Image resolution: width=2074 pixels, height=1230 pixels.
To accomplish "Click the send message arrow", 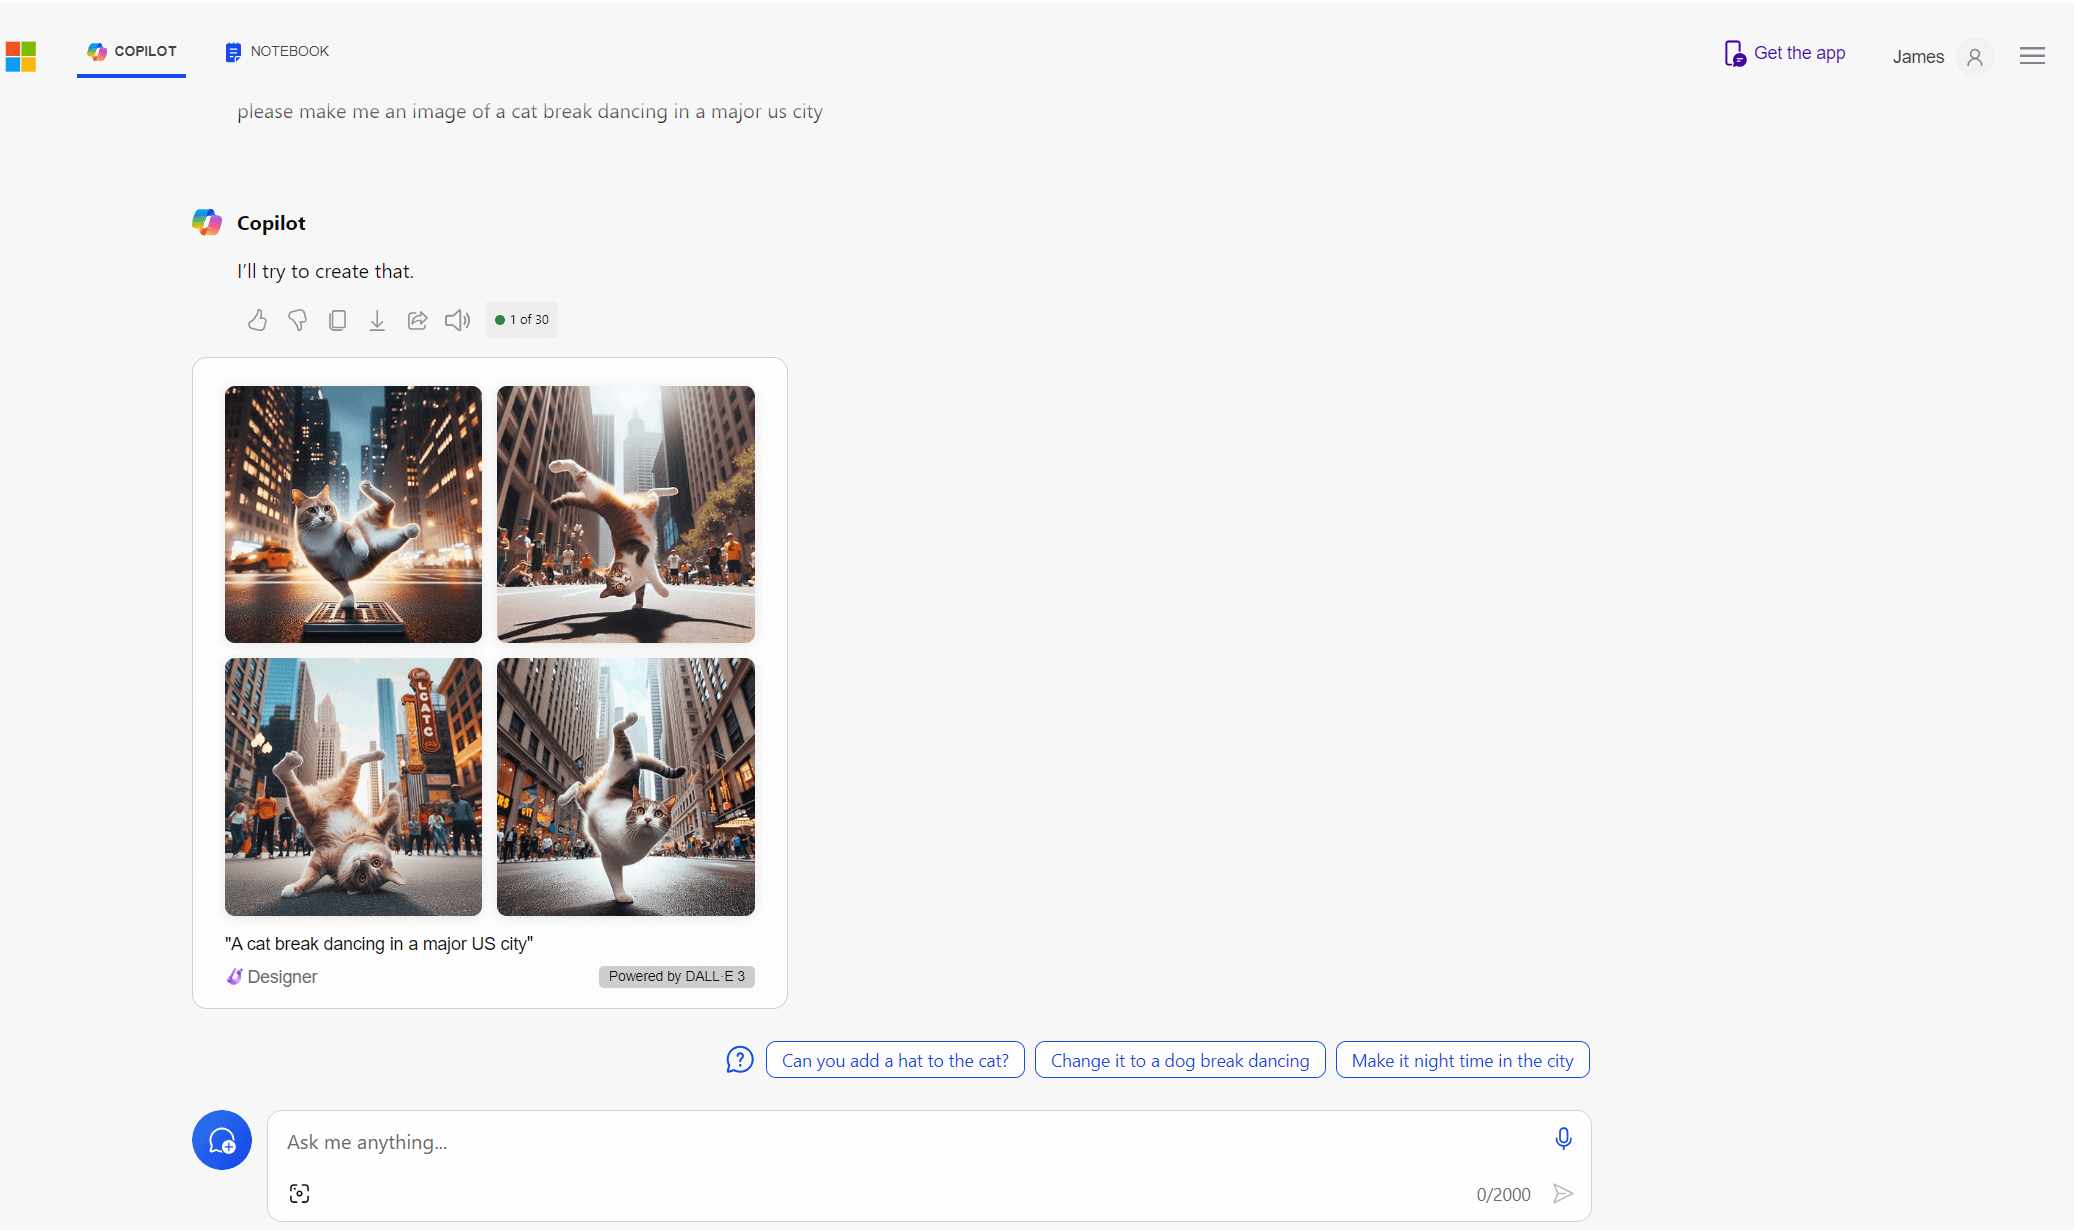I will click(x=1563, y=1194).
